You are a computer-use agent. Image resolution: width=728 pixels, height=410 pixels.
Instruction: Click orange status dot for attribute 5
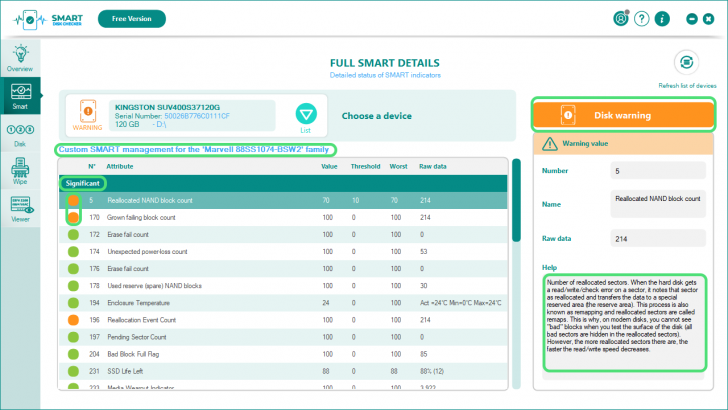(x=73, y=201)
